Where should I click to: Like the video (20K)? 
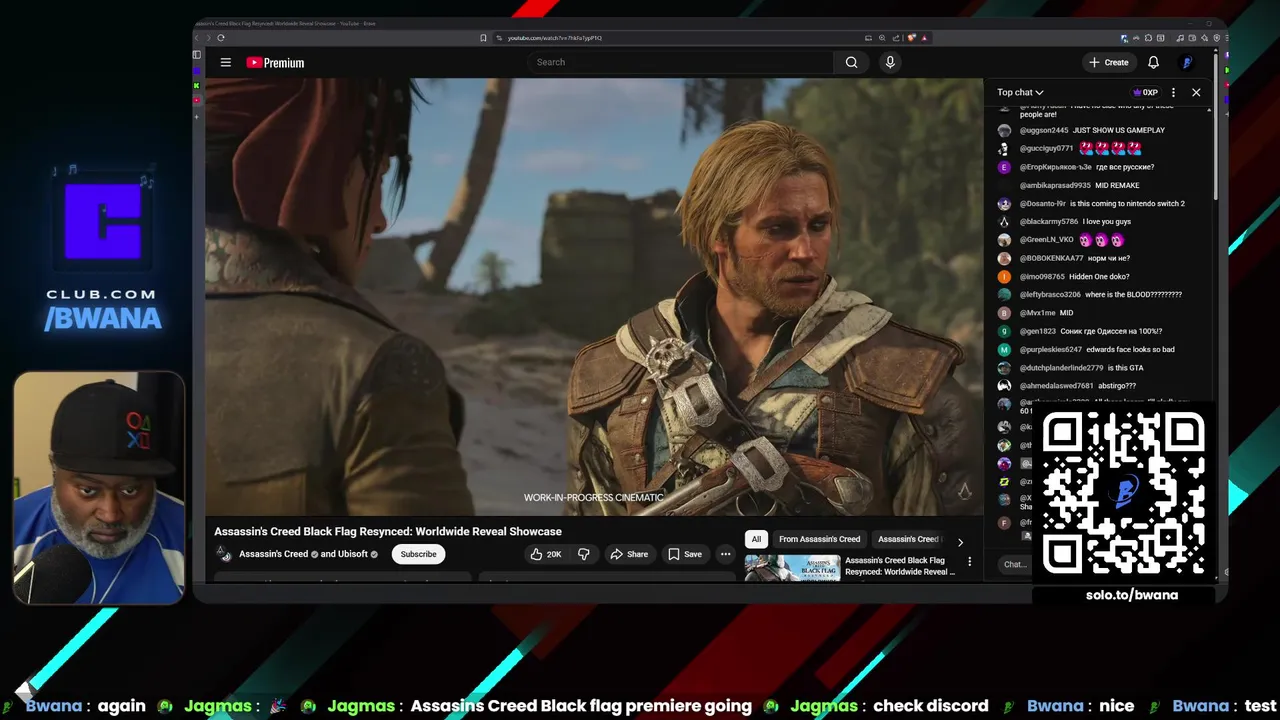click(546, 554)
